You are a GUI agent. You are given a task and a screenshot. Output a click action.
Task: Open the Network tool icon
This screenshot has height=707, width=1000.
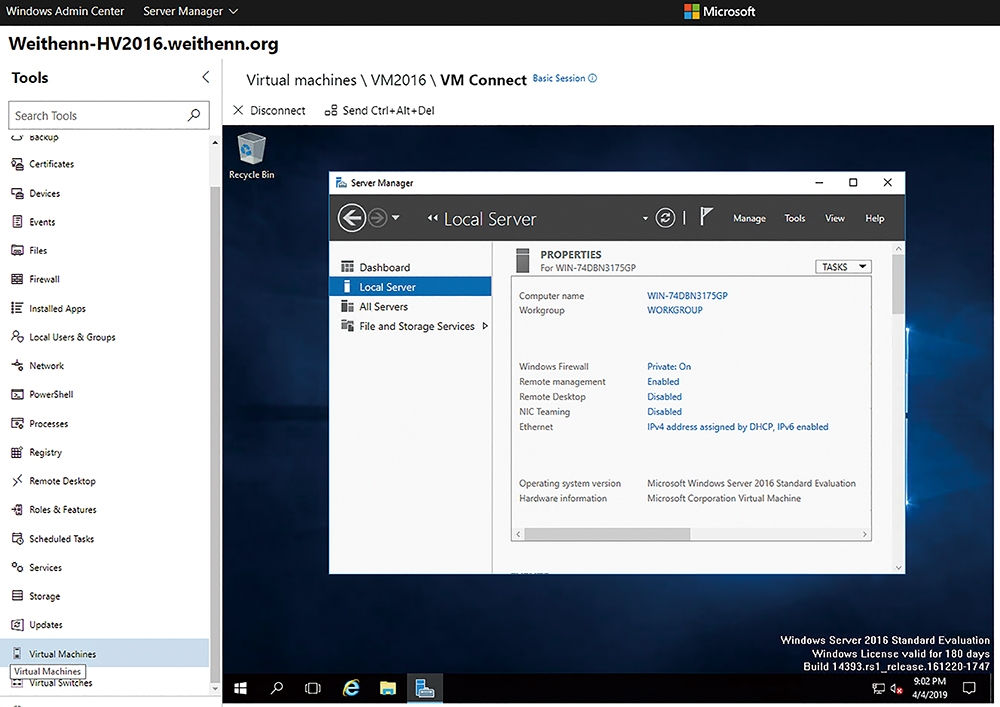[x=17, y=365]
